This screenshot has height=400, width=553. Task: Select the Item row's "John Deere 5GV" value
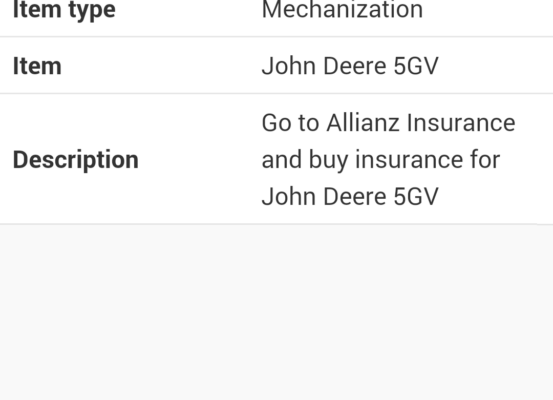click(x=350, y=66)
